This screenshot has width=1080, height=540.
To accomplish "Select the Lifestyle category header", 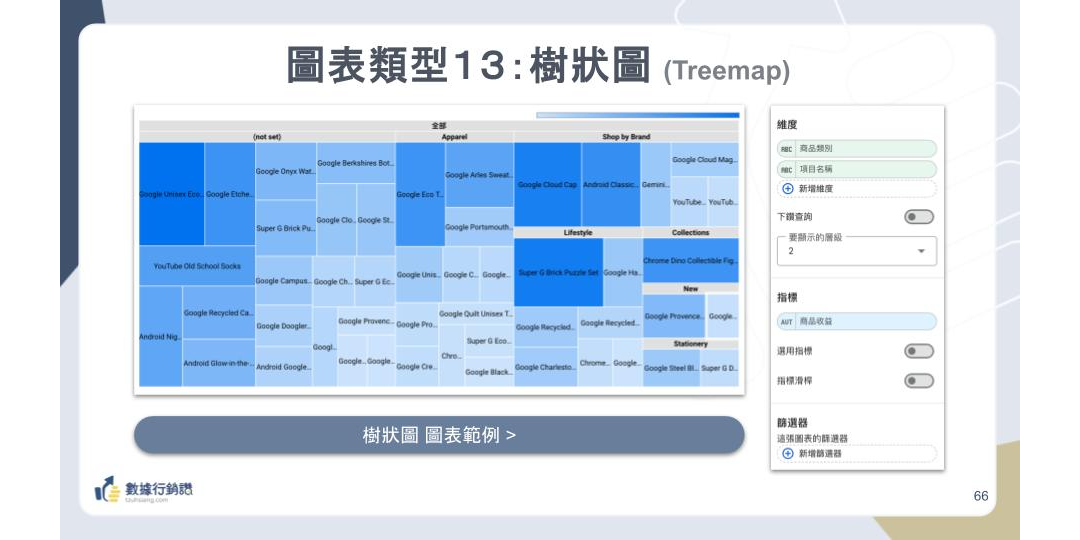I will click(578, 233).
